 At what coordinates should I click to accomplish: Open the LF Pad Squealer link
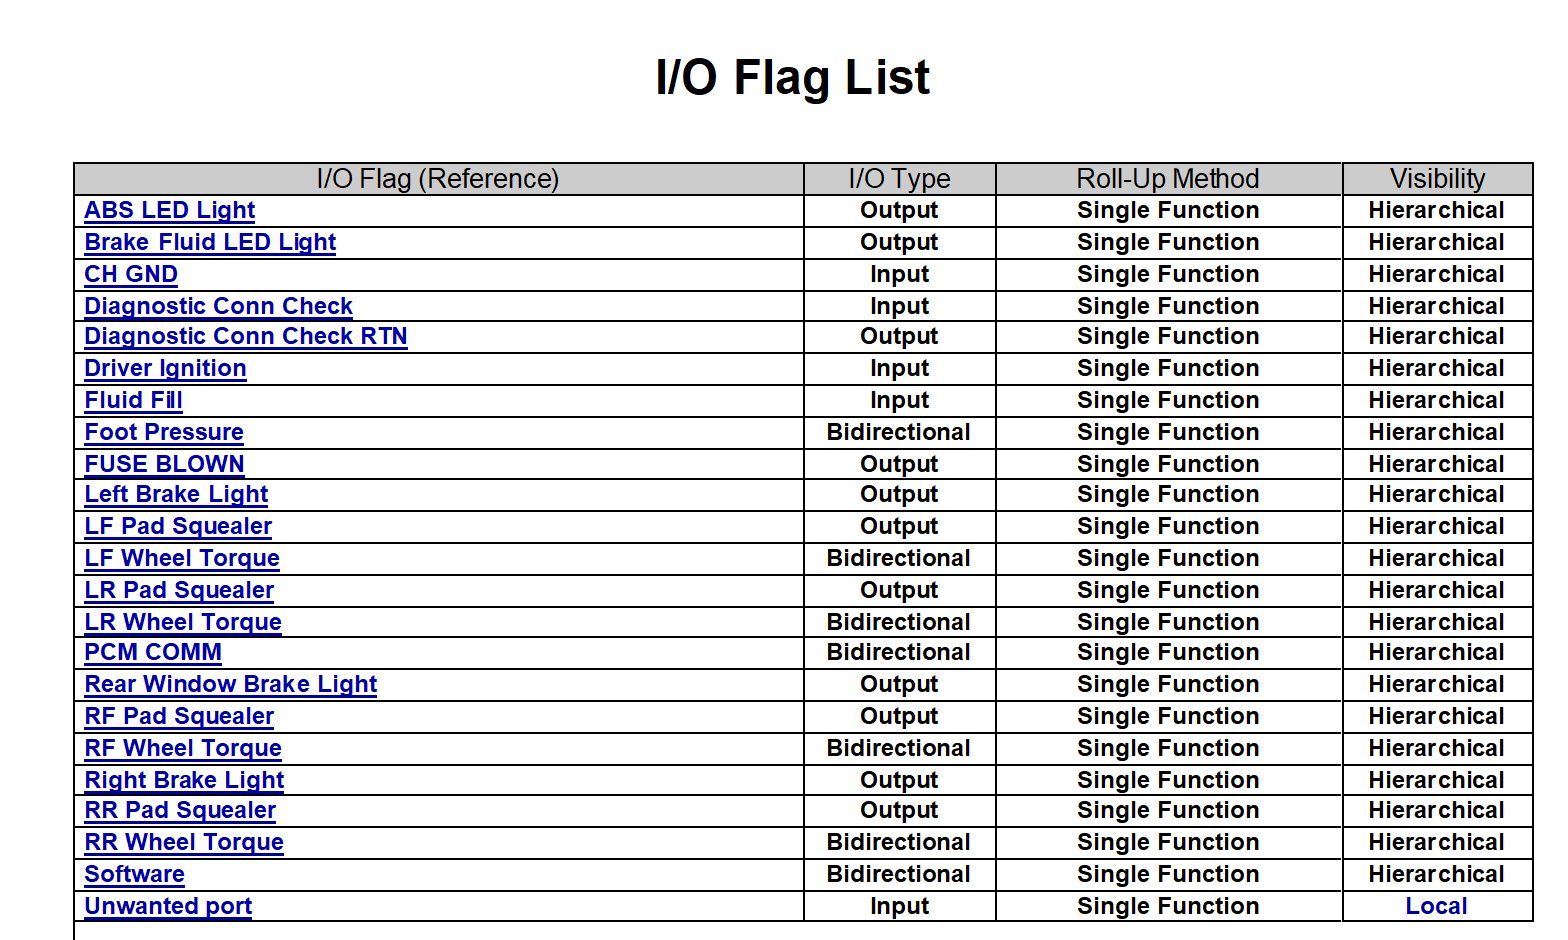[178, 526]
